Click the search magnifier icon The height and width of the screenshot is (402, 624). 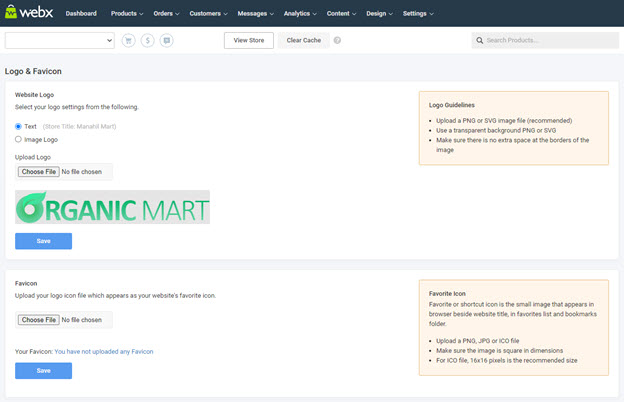tap(480, 40)
